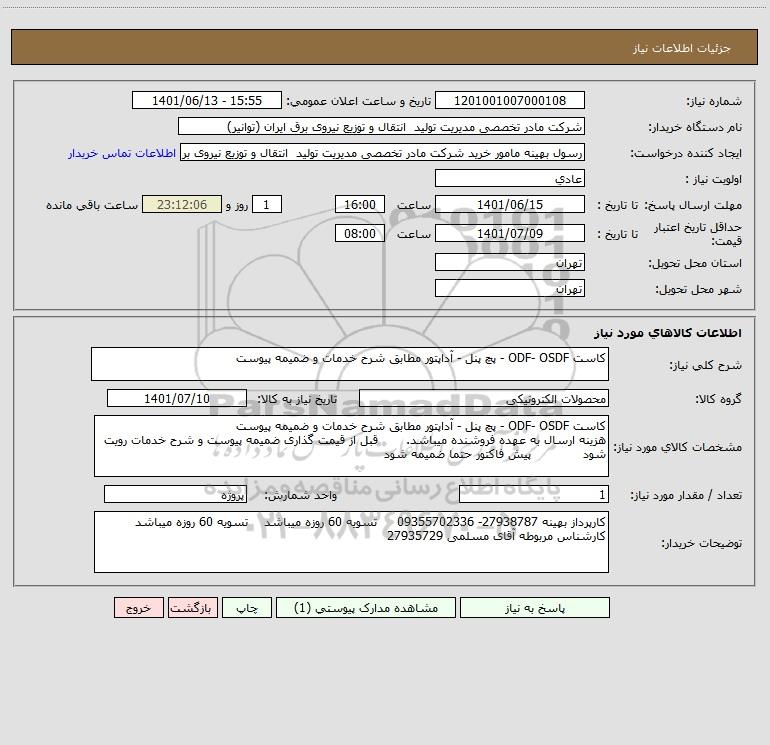The image size is (770, 745).
Task: Open مشاهده مدارک پیوستی (1) attachments
Action: [x=366, y=607]
